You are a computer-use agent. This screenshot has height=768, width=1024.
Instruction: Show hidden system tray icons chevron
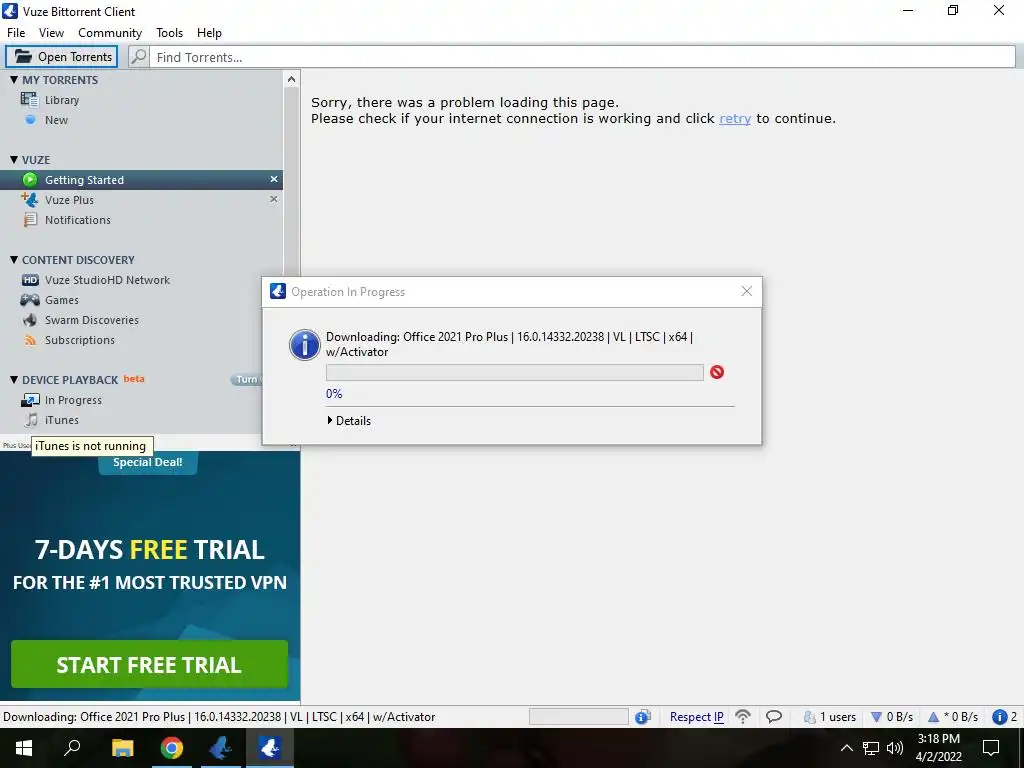(846, 748)
